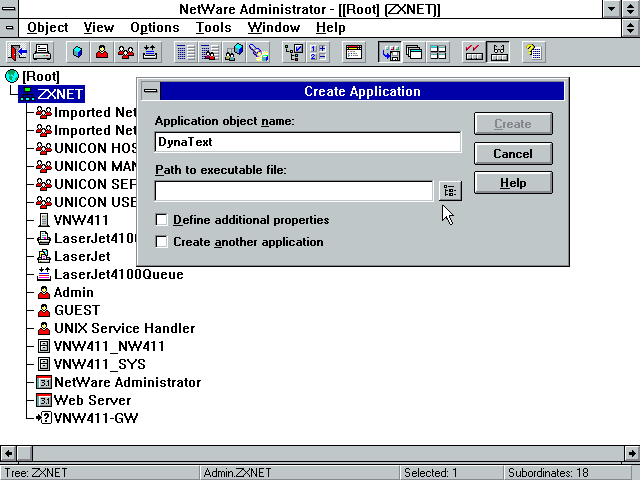Open the Create Application dialog system menu
Screen dimensions: 640x480
[150, 92]
